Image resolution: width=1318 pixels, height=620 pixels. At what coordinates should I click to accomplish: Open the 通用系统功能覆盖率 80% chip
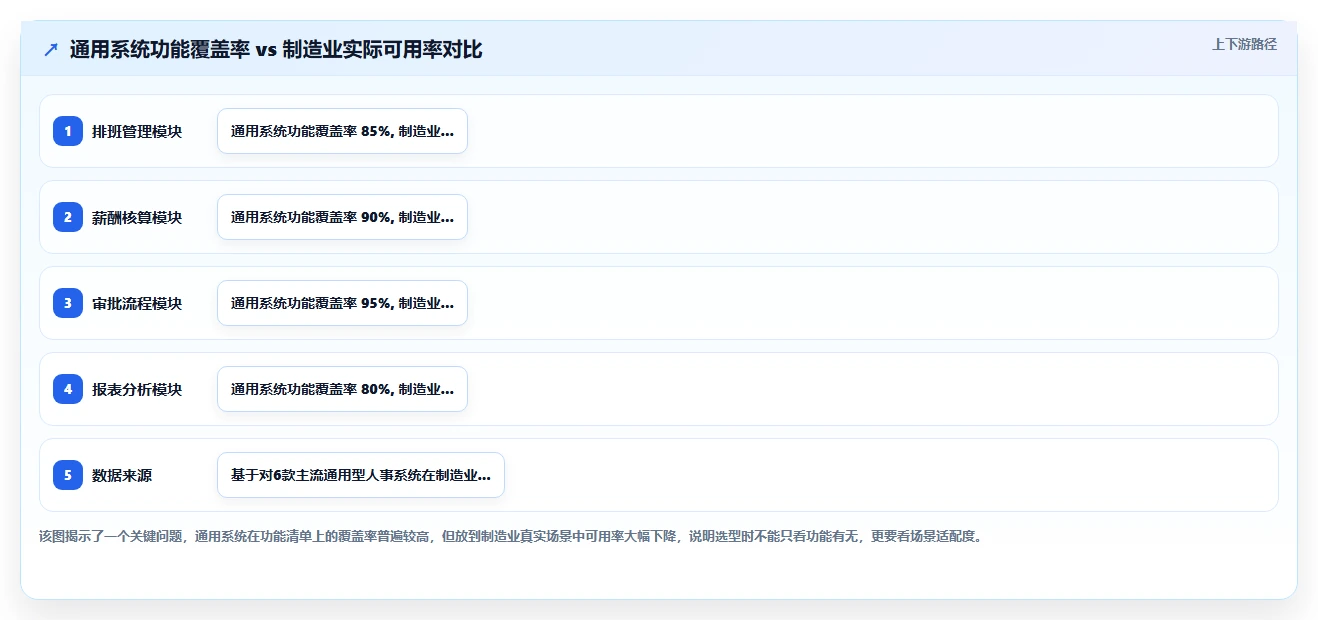342,389
